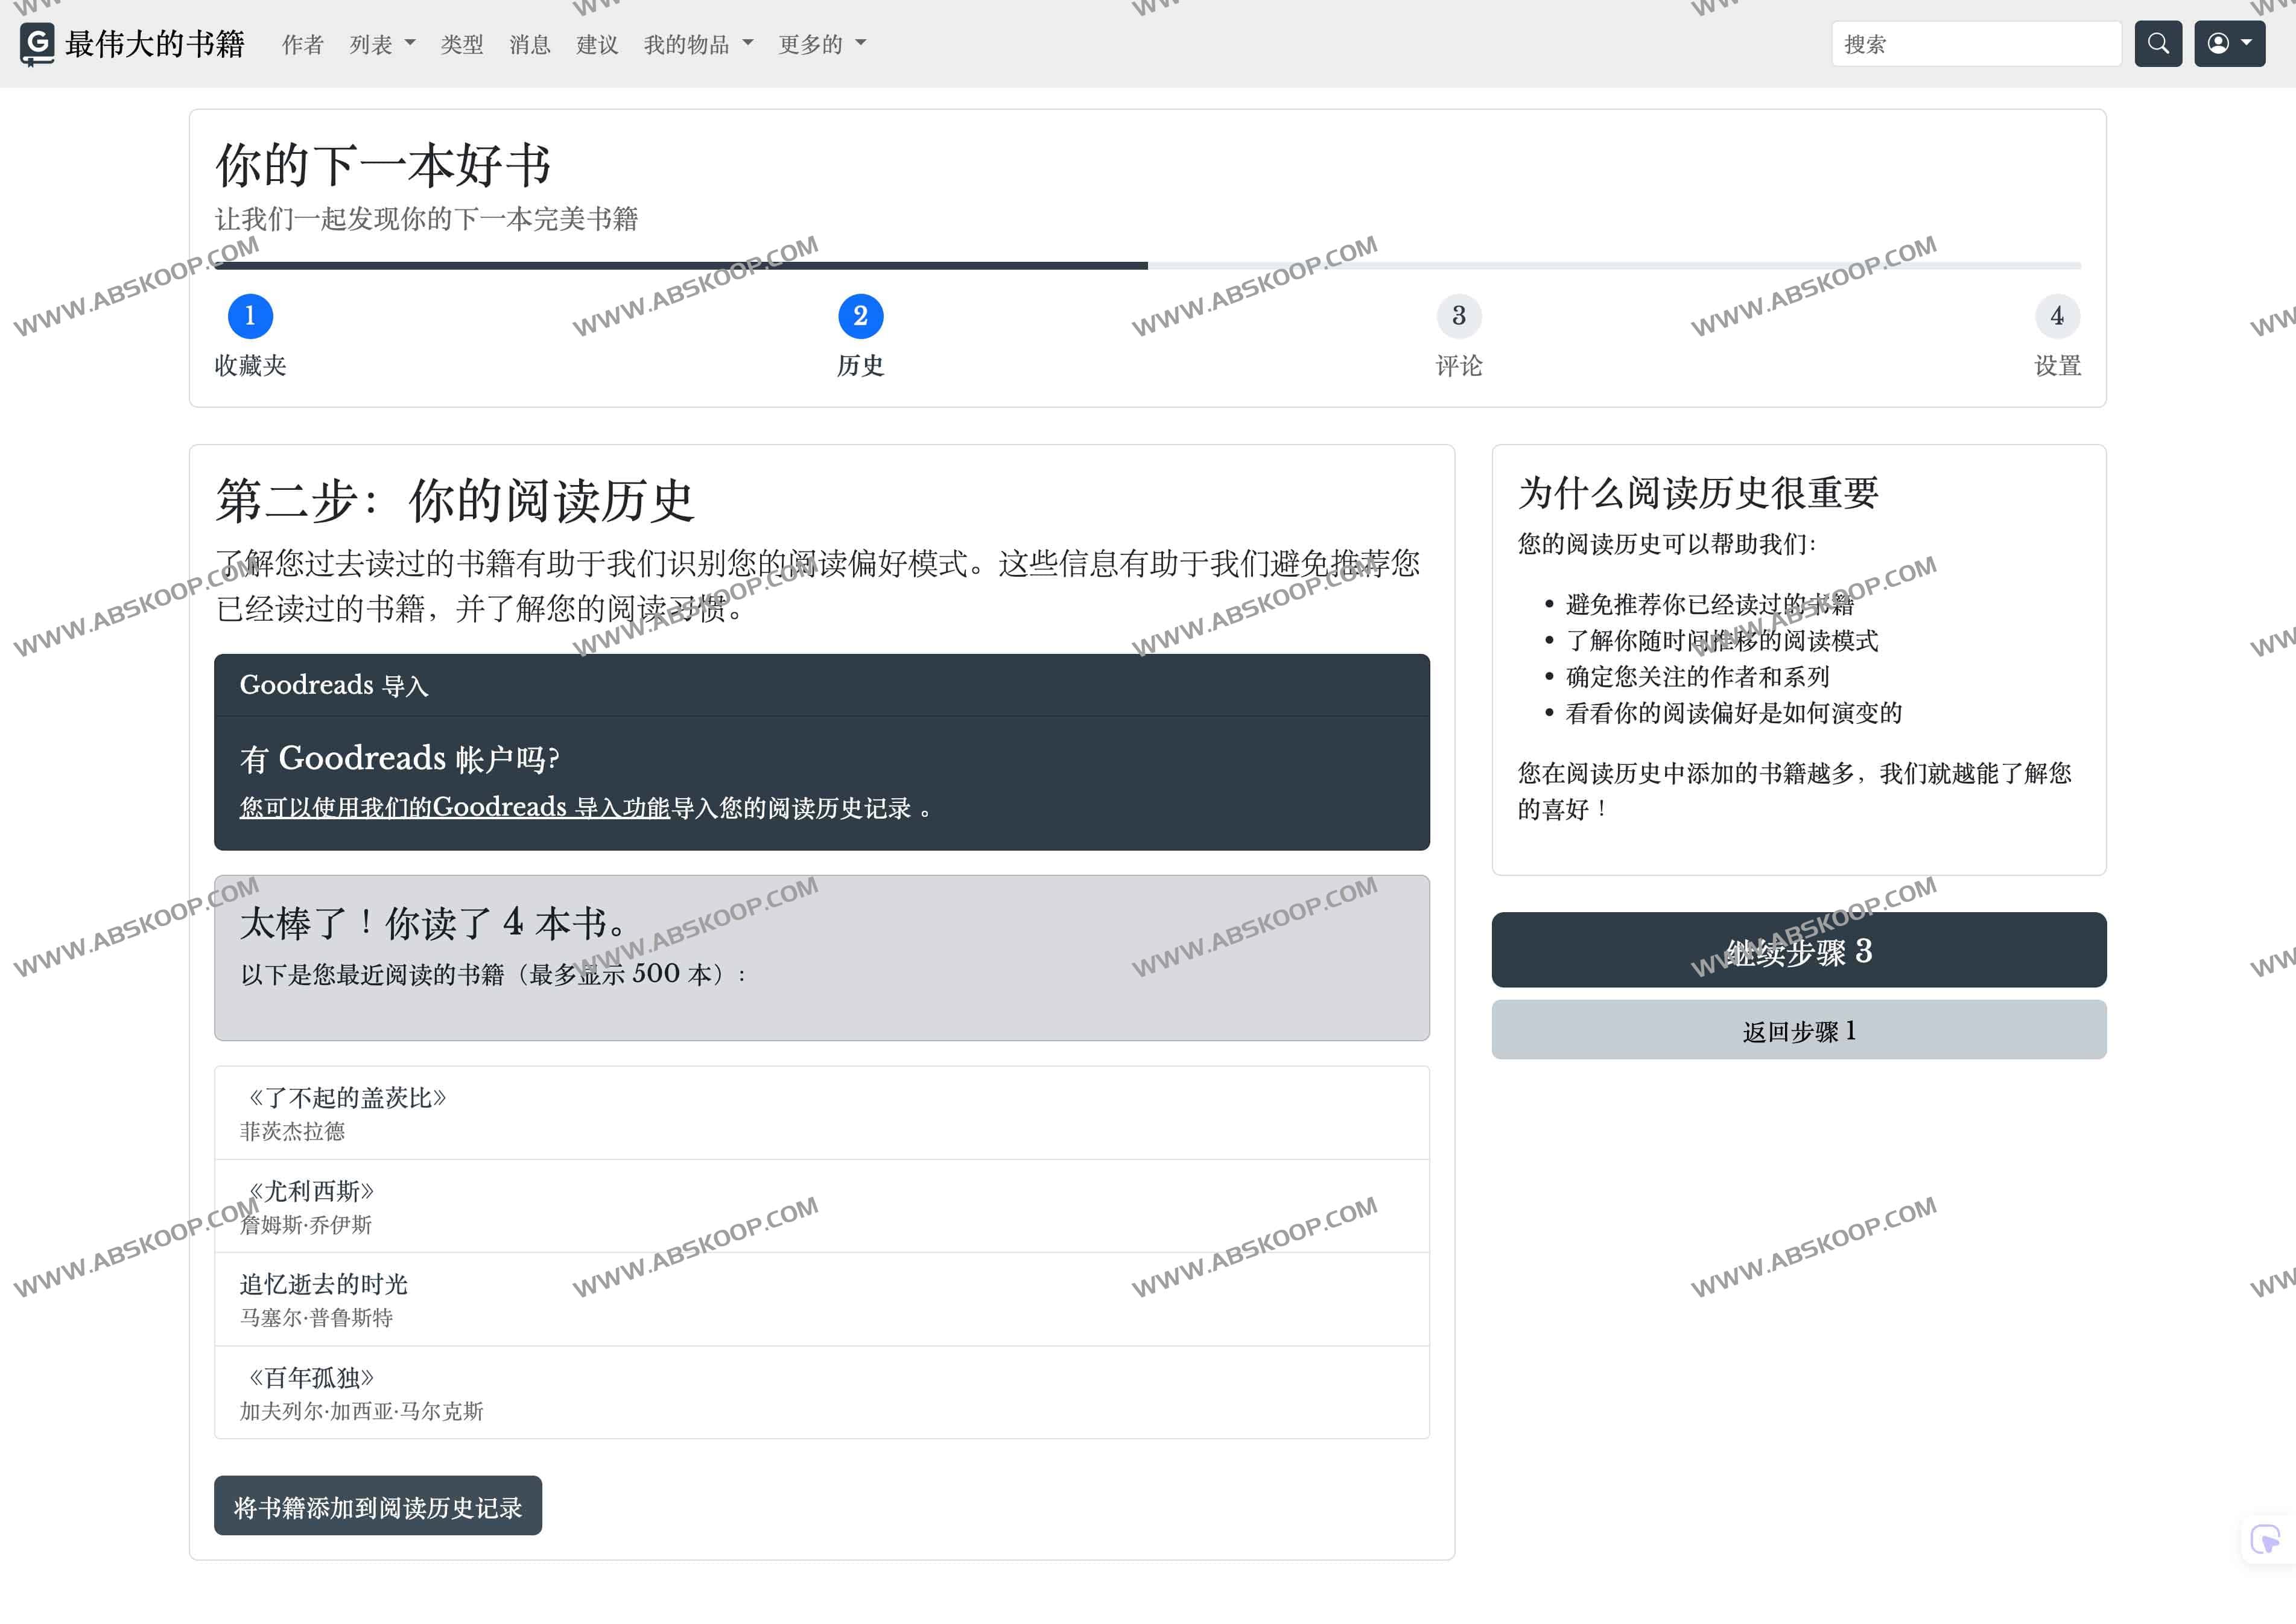Viewport: 2296px width, 1624px height.
Task: Click step 3 评论 circle icon
Action: (1459, 315)
